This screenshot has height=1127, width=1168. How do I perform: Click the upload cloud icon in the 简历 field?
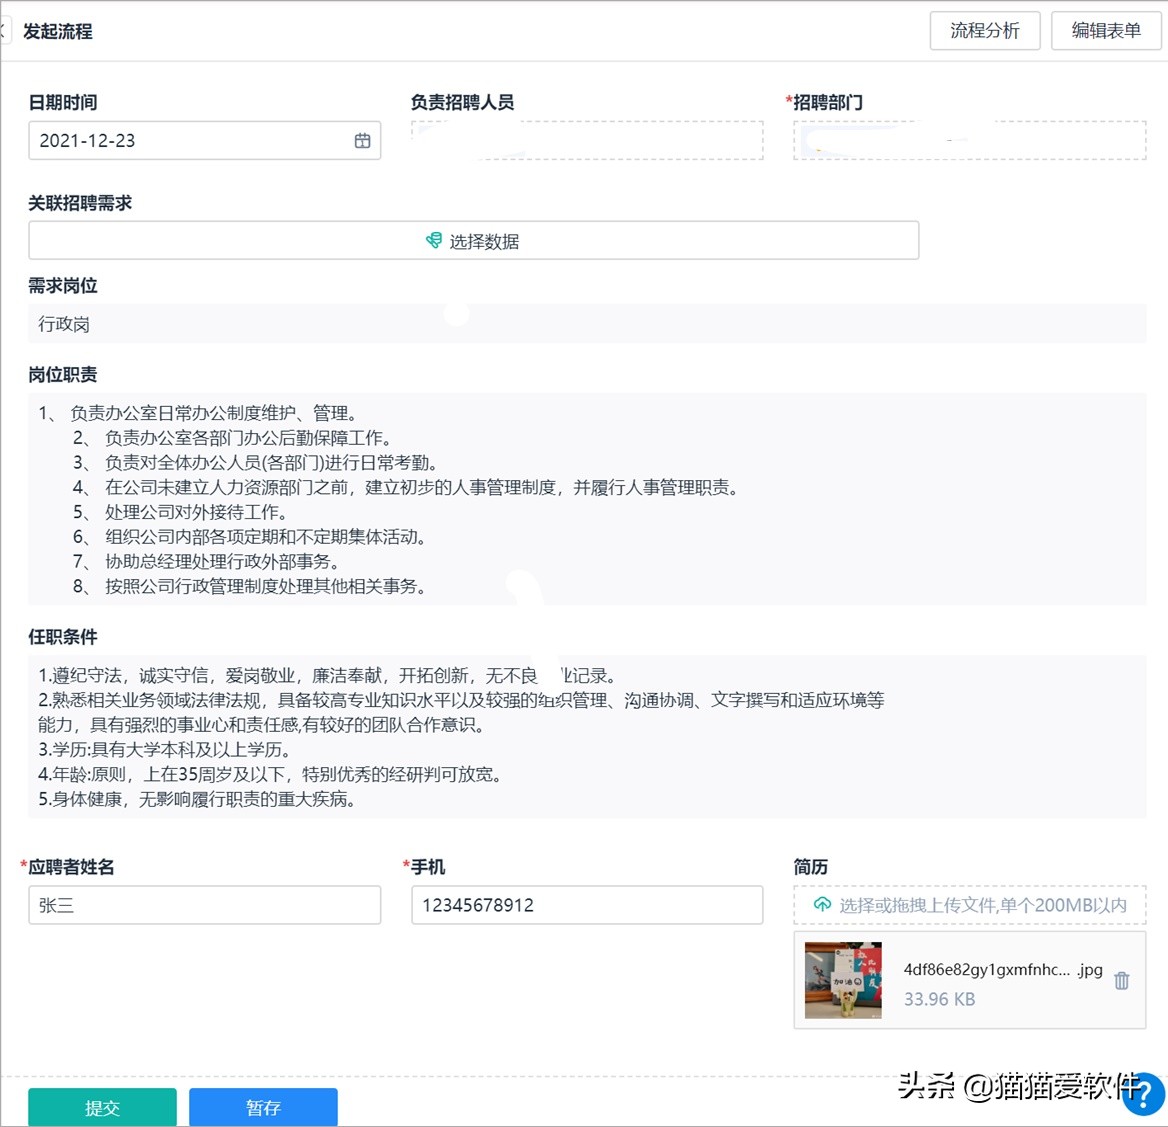pyautogui.click(x=822, y=905)
